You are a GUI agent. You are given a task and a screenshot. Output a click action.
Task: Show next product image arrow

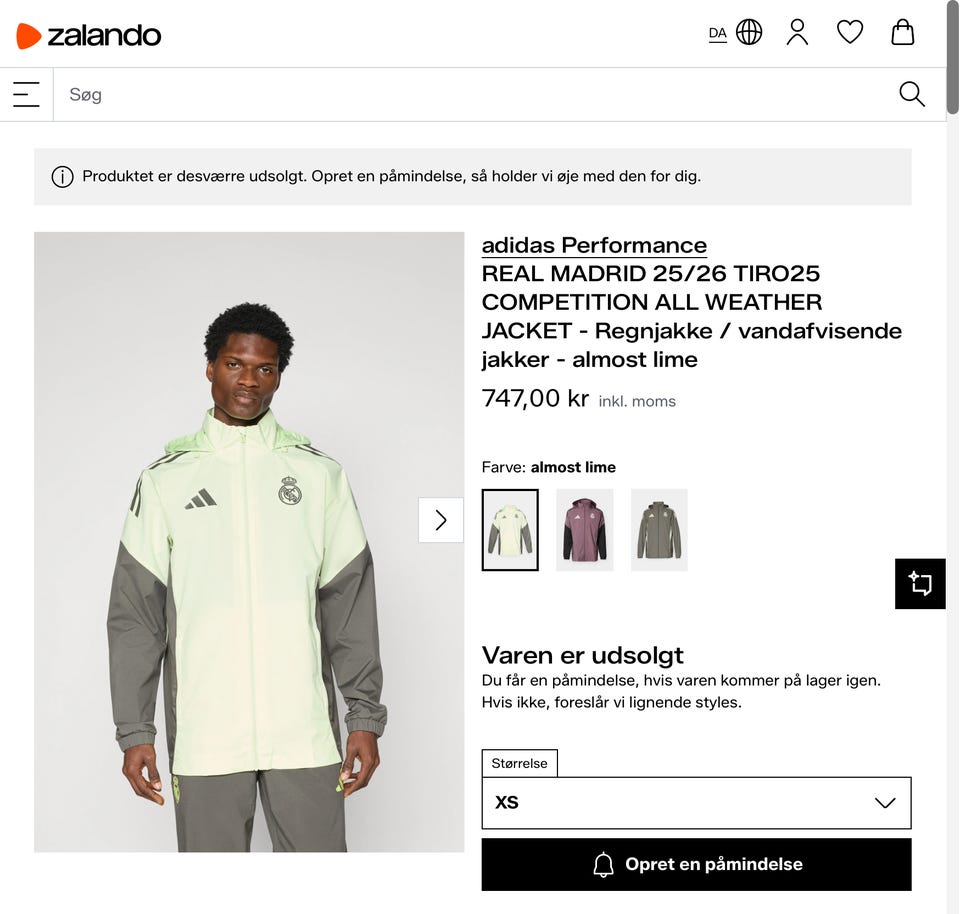pos(441,520)
